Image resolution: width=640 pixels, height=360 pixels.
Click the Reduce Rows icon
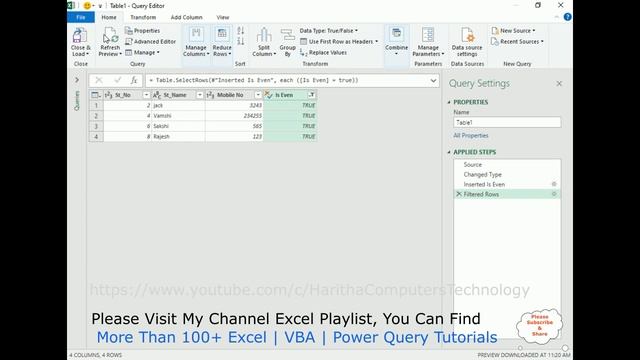(222, 35)
